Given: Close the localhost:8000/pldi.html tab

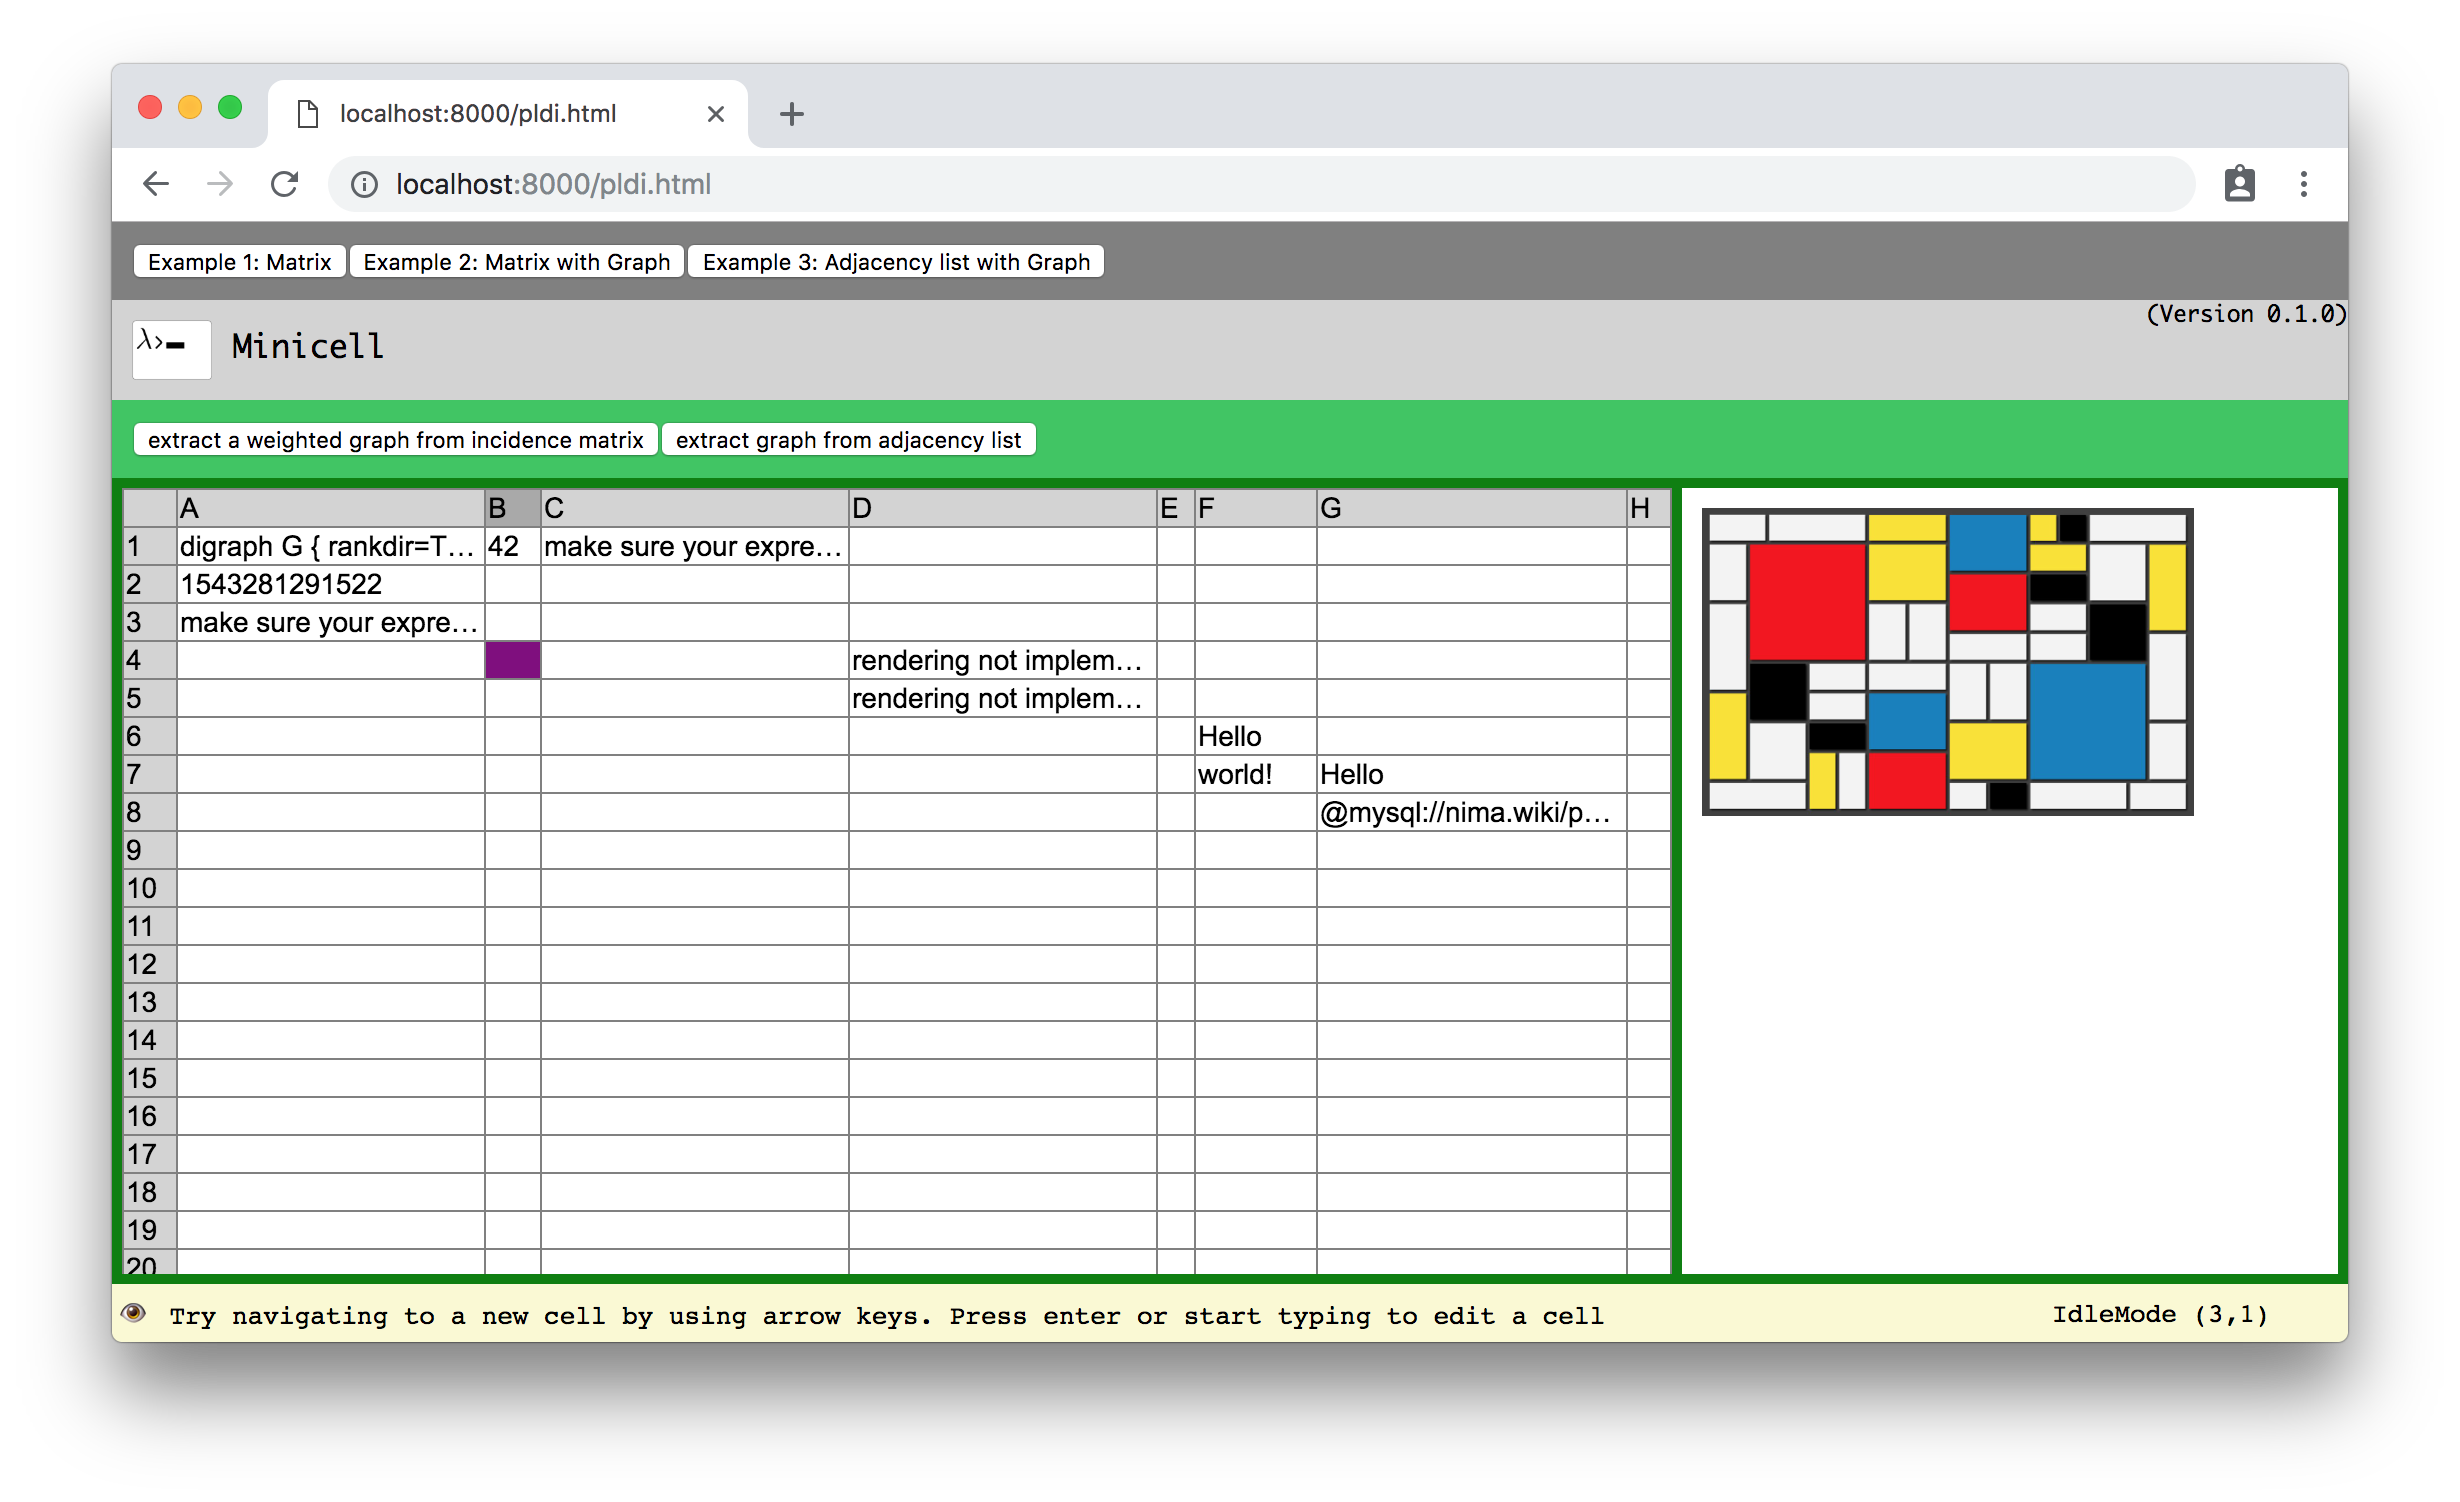Looking at the screenshot, I should click(715, 114).
